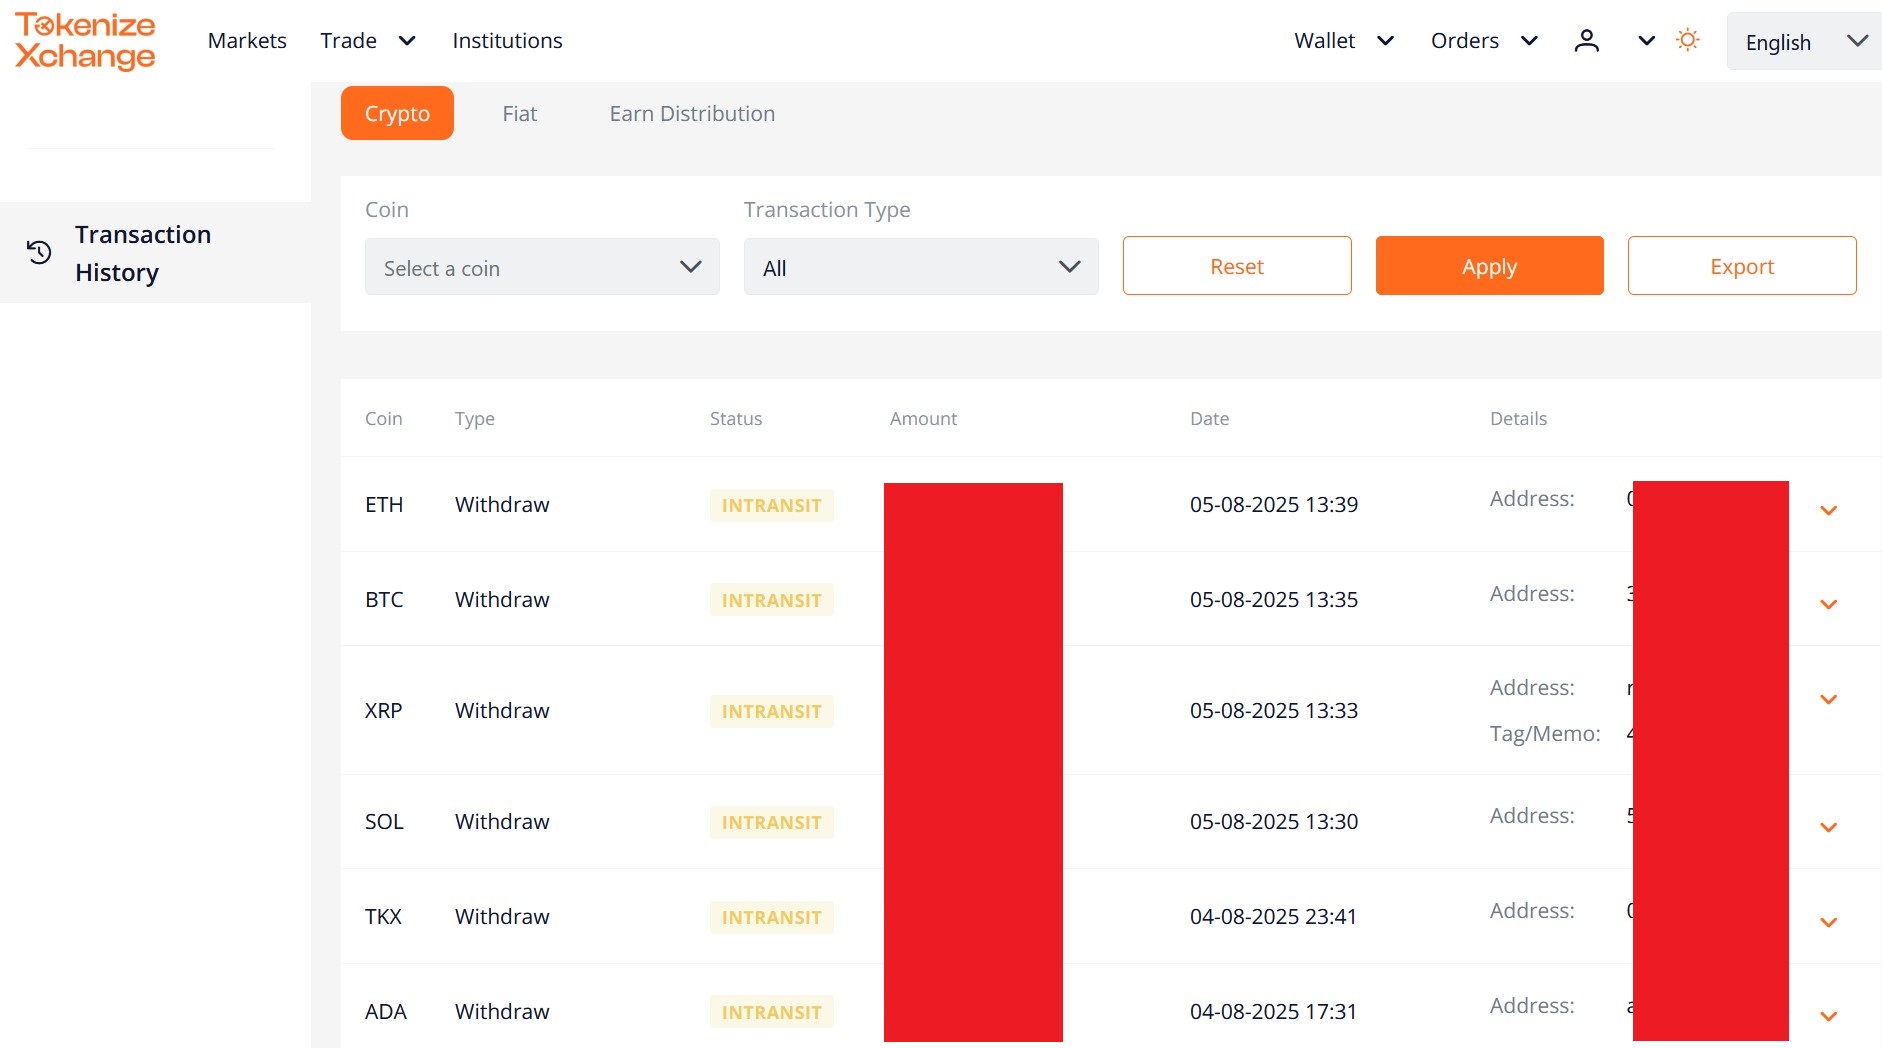Open the account dropdown chevron
The image size is (1882, 1048).
point(1646,41)
